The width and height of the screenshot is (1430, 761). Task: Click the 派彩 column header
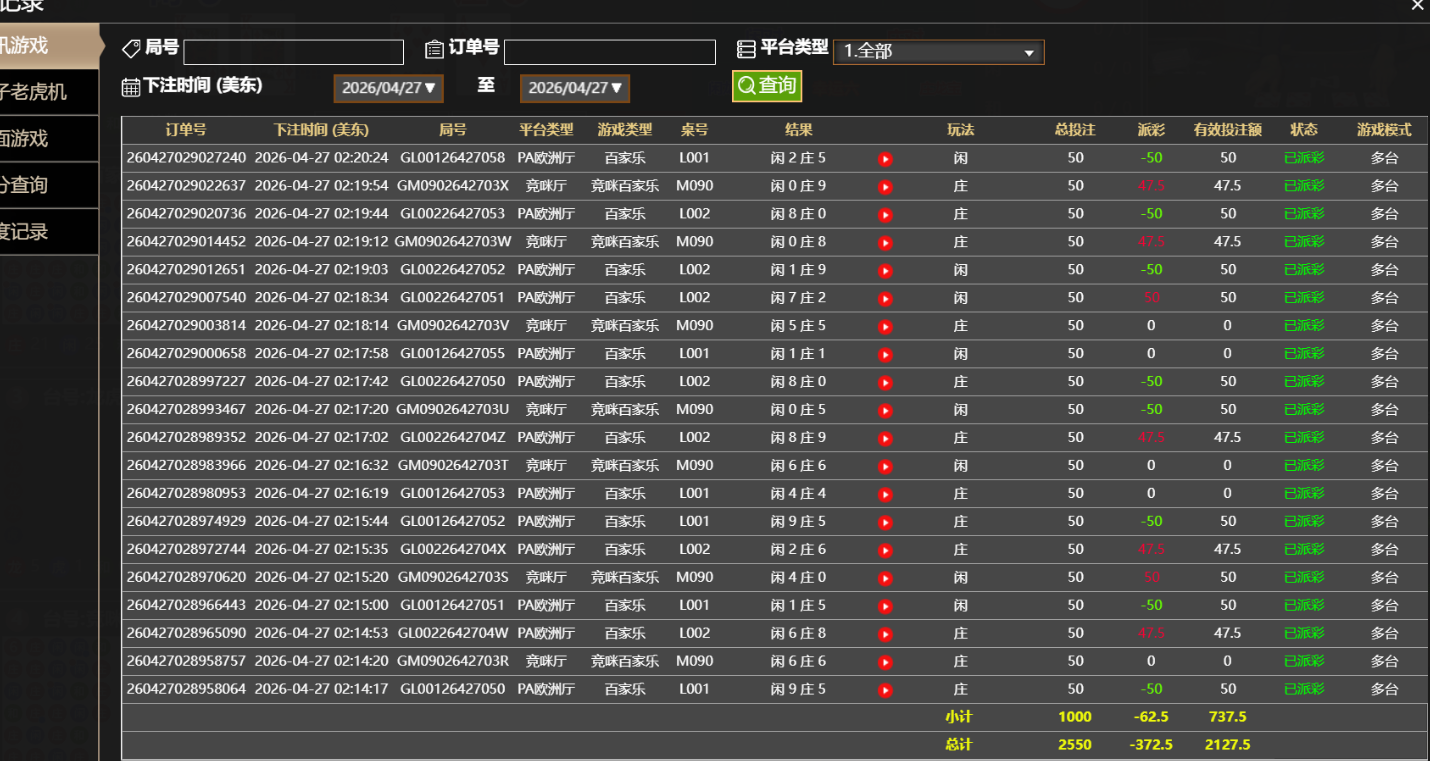click(1151, 130)
